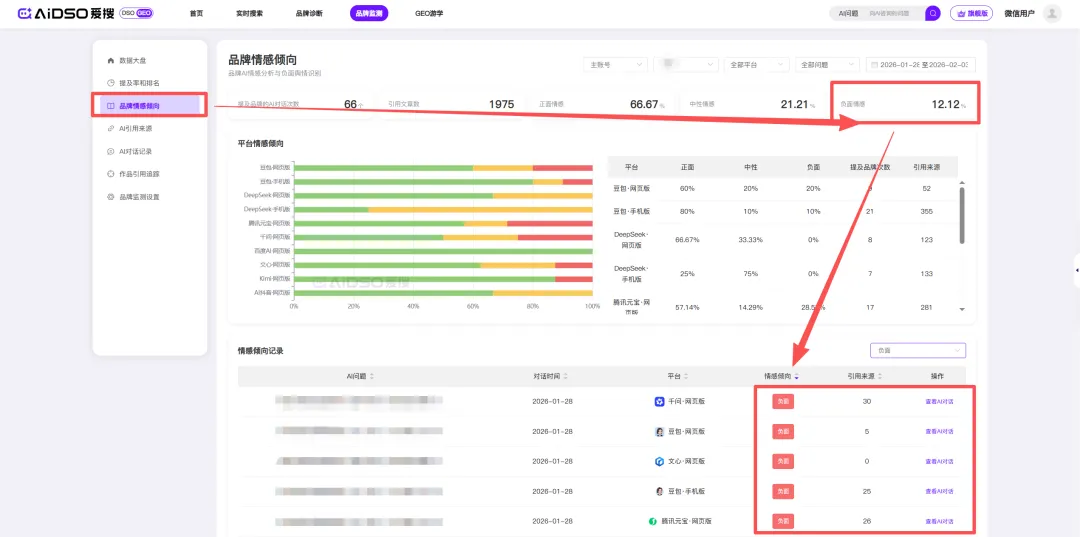The width and height of the screenshot is (1080, 537).
Task: Expand the 主账号 account dropdown
Action: [614, 64]
